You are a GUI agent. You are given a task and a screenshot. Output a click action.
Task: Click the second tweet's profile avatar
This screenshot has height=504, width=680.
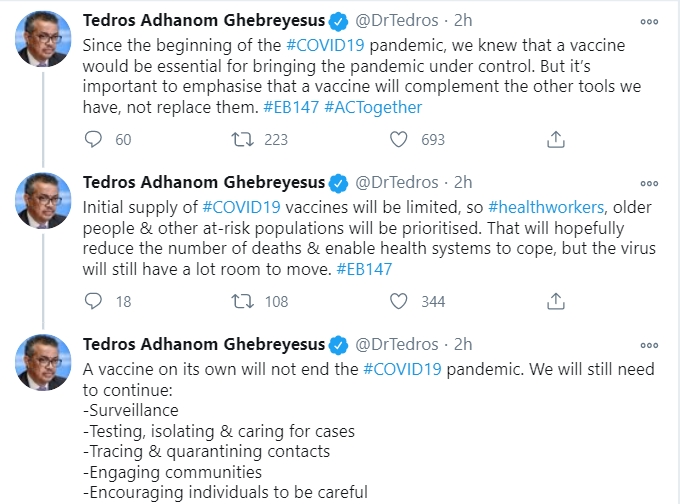point(43,204)
